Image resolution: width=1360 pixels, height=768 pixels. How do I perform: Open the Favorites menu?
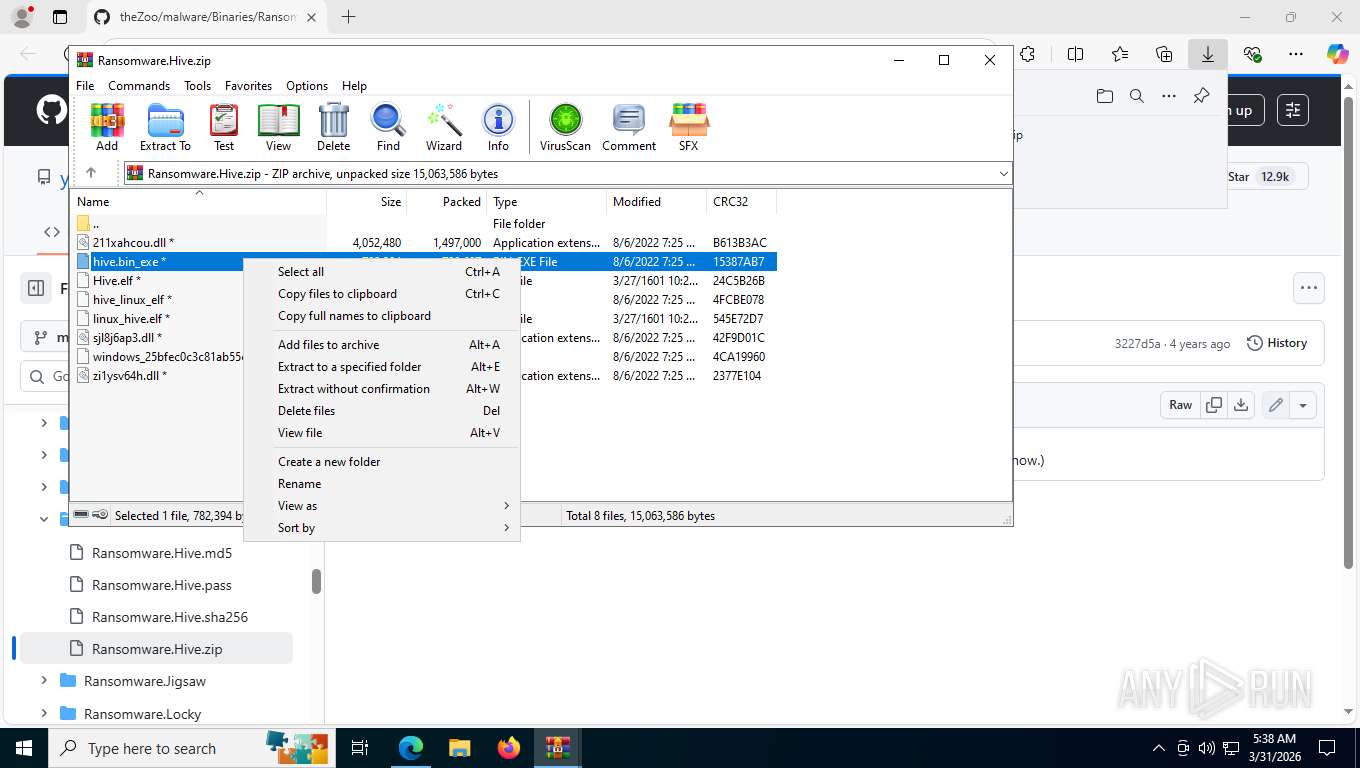click(248, 86)
